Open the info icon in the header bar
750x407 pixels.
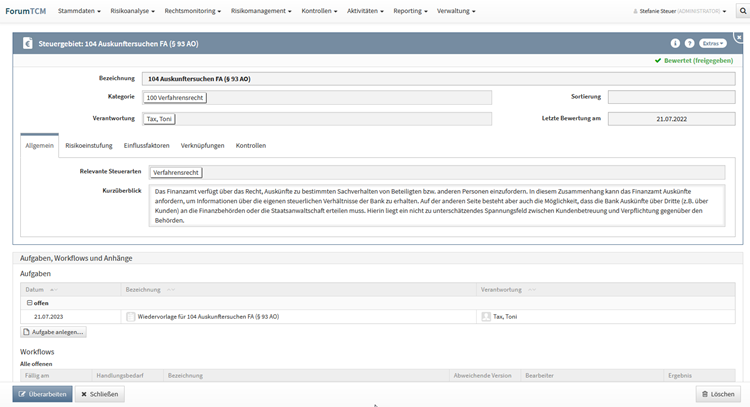click(x=675, y=44)
